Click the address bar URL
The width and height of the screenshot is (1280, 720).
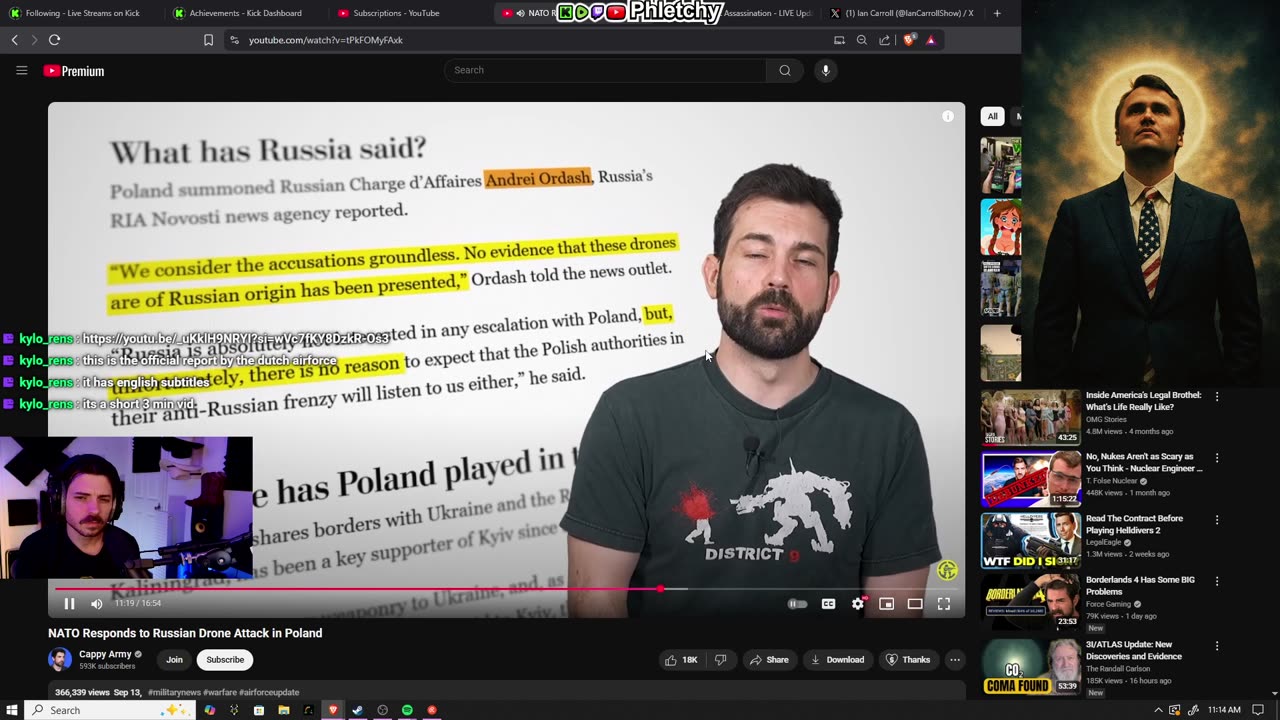point(326,40)
